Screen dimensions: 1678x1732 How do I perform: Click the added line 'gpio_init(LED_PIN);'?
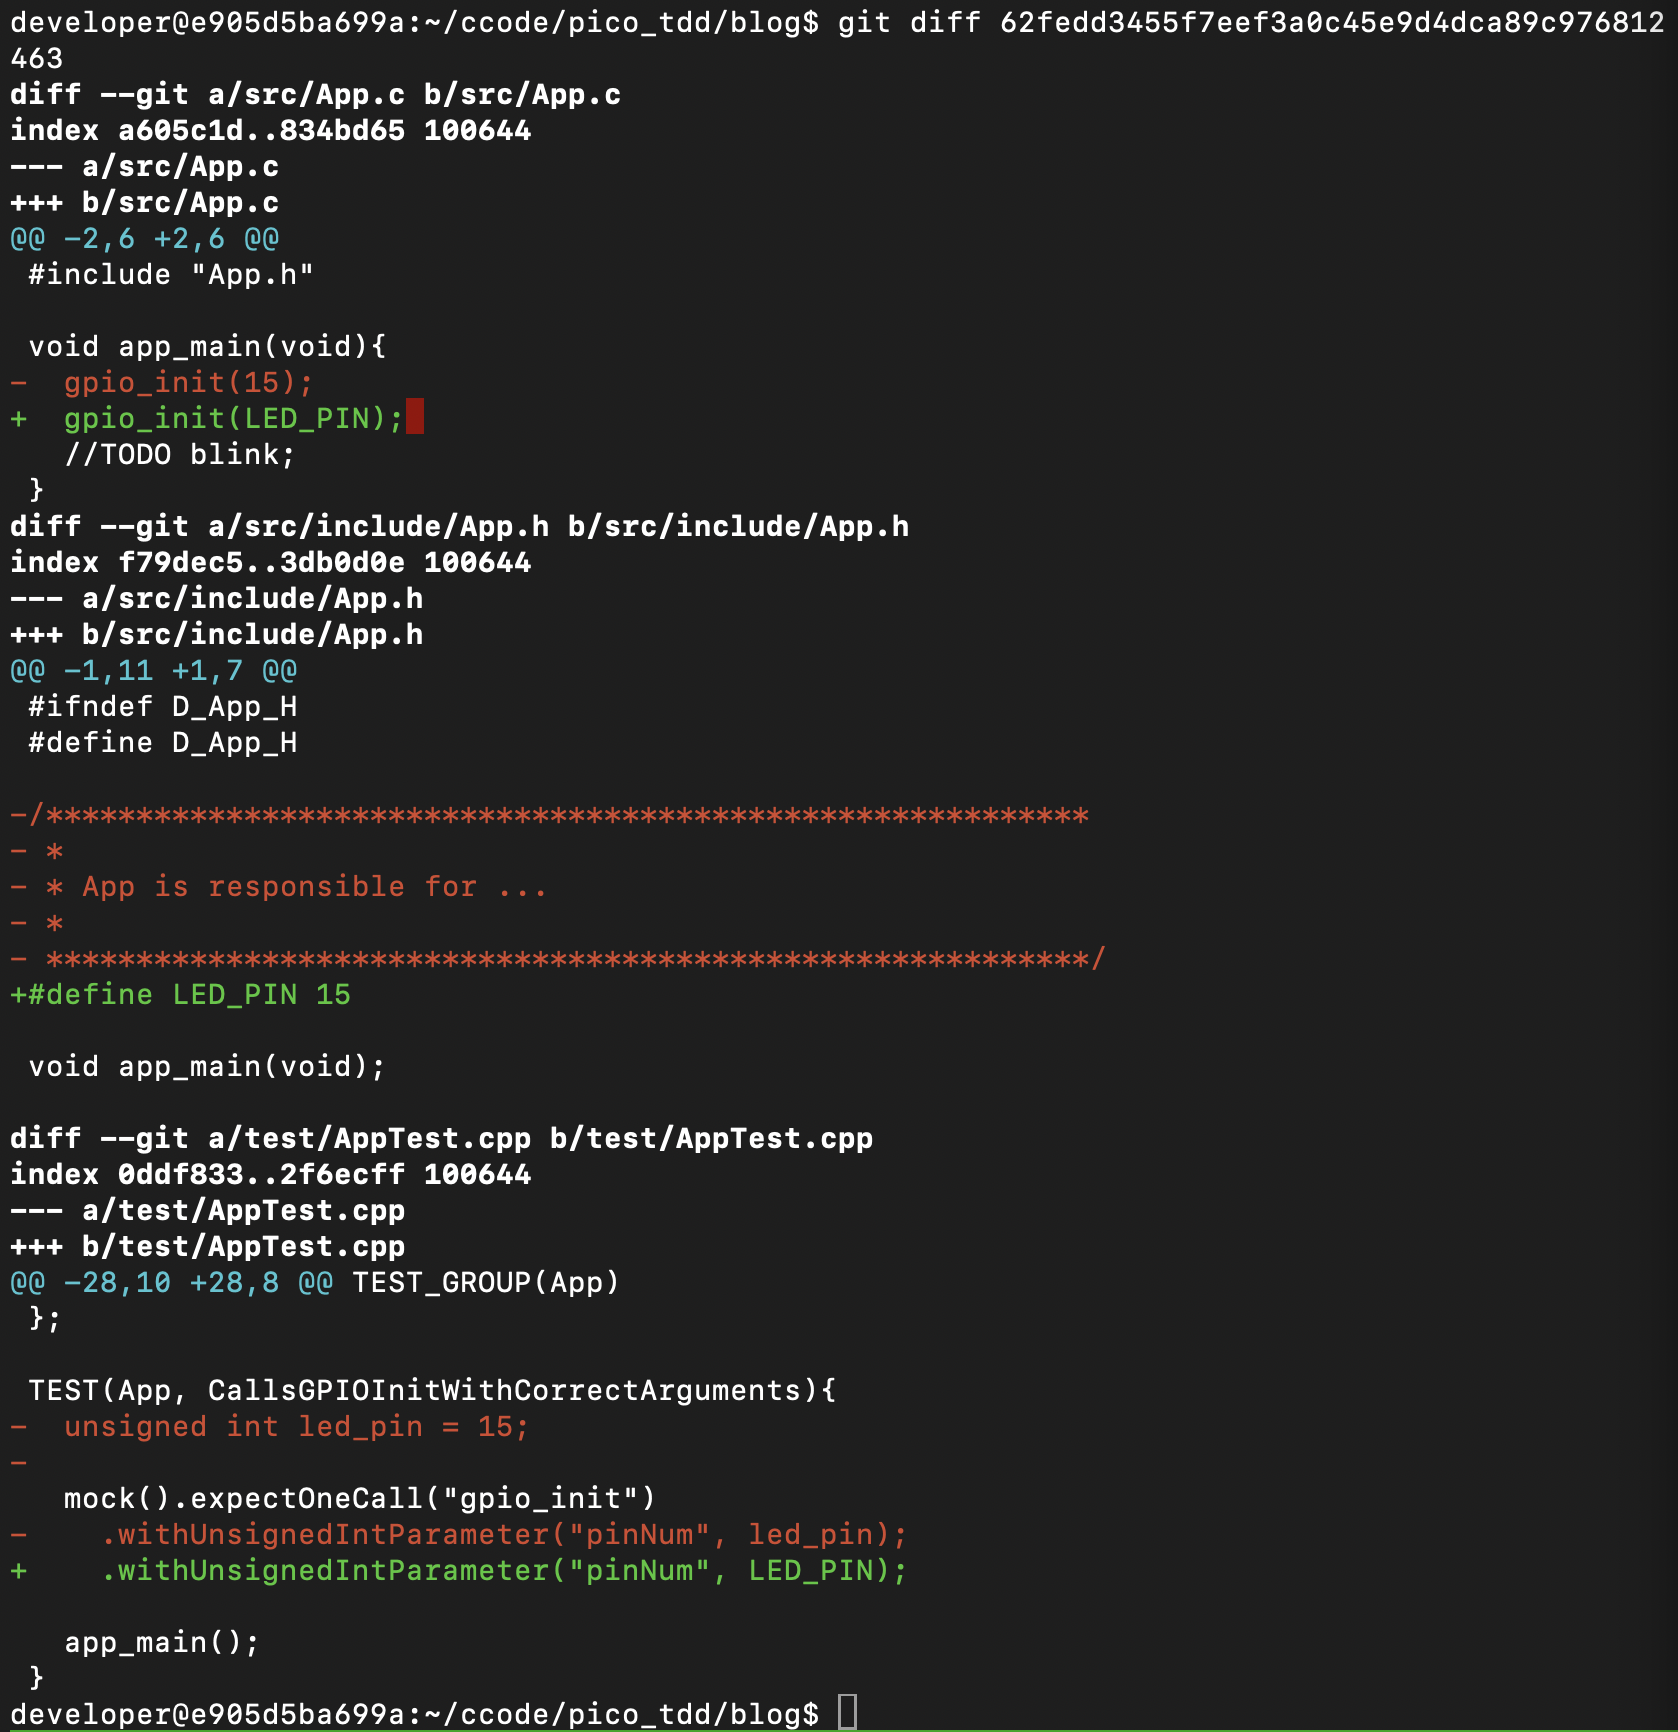[207, 419]
